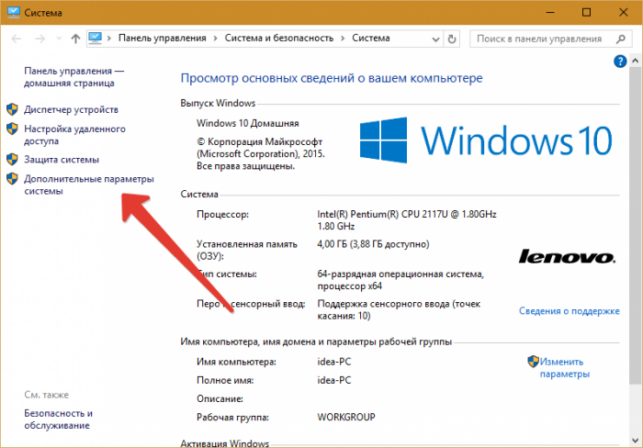Click the 'idea-PC' value beside 'Имя компьютера'
Image resolution: width=643 pixels, height=448 pixels.
point(334,362)
